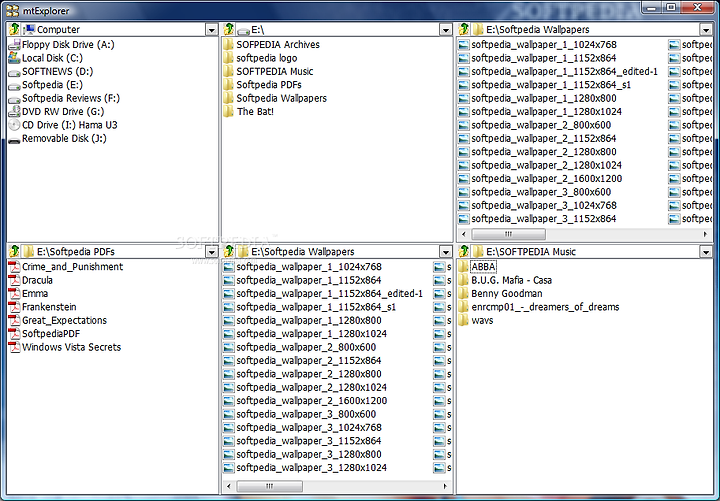This screenshot has height=501, width=720.
Task: Select the wavs folder icon
Action: [x=463, y=320]
